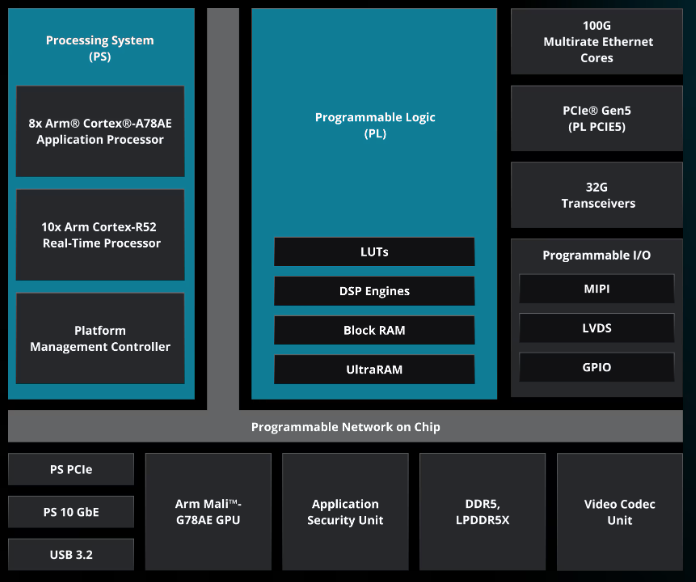696x582 pixels.
Task: Select the LUTs block
Action: [374, 252]
